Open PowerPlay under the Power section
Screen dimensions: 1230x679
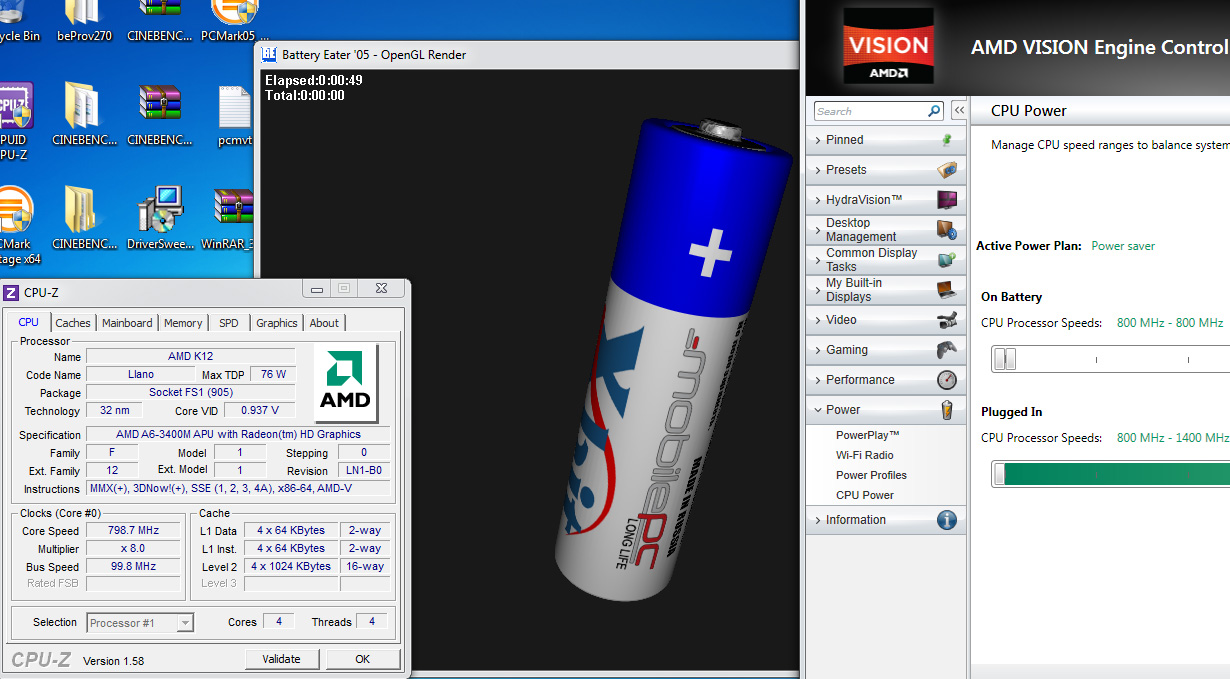tap(868, 435)
